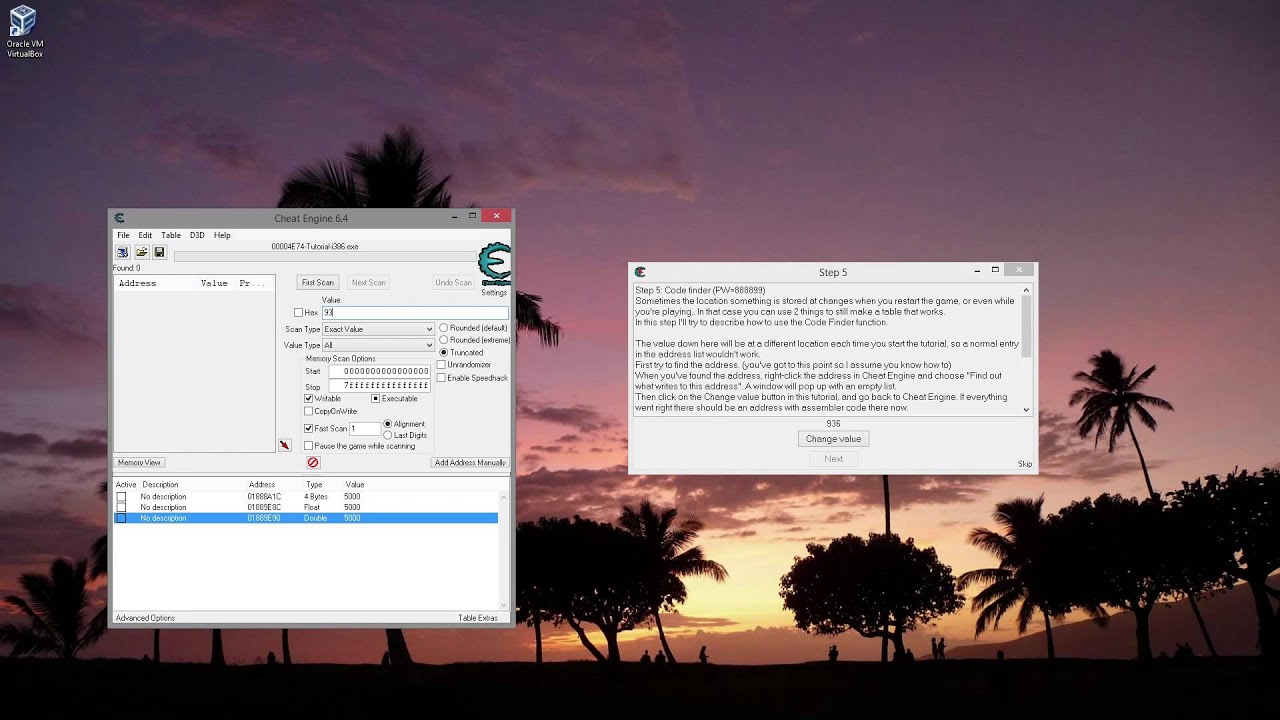Open Memory View
This screenshot has height=720, width=1280.
[139, 462]
